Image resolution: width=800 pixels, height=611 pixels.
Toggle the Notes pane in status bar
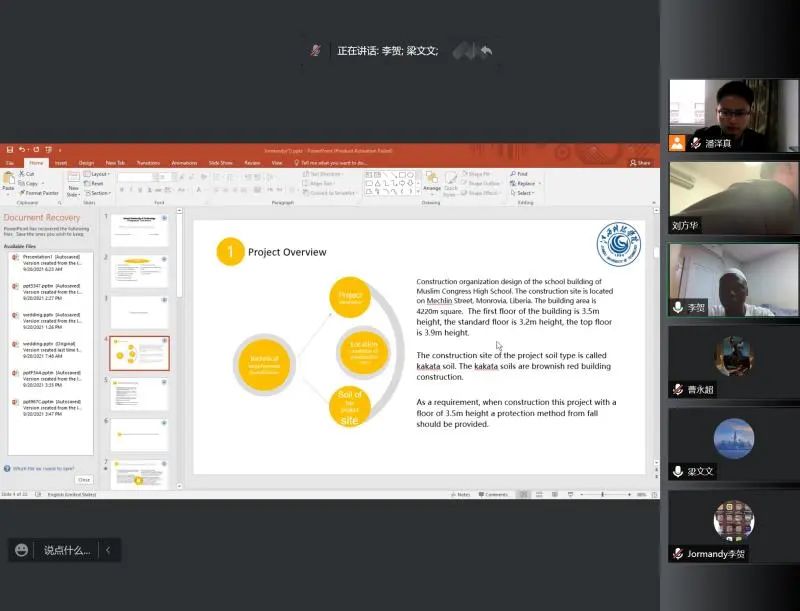[461, 495]
